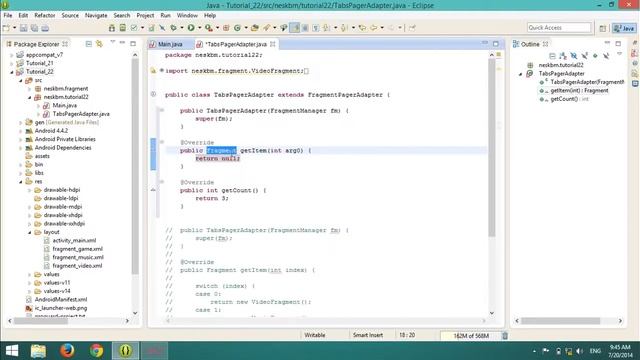Collapse the layout folder node
This screenshot has height=360, width=640.
click(29, 232)
